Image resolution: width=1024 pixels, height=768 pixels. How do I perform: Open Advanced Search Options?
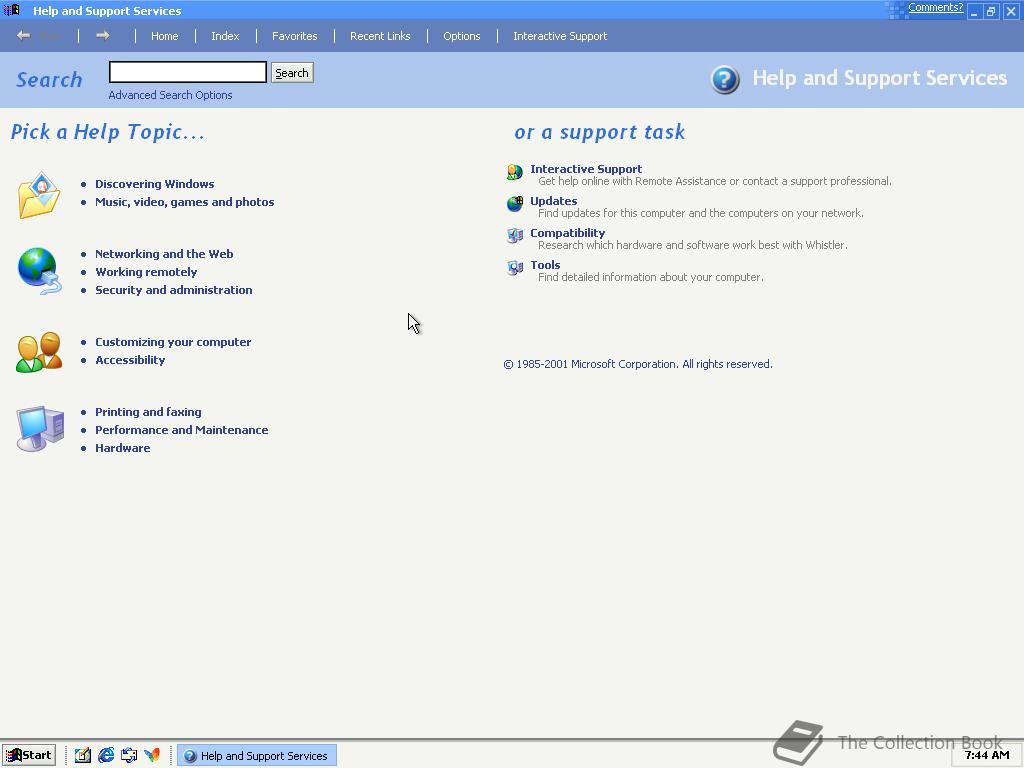coord(170,95)
